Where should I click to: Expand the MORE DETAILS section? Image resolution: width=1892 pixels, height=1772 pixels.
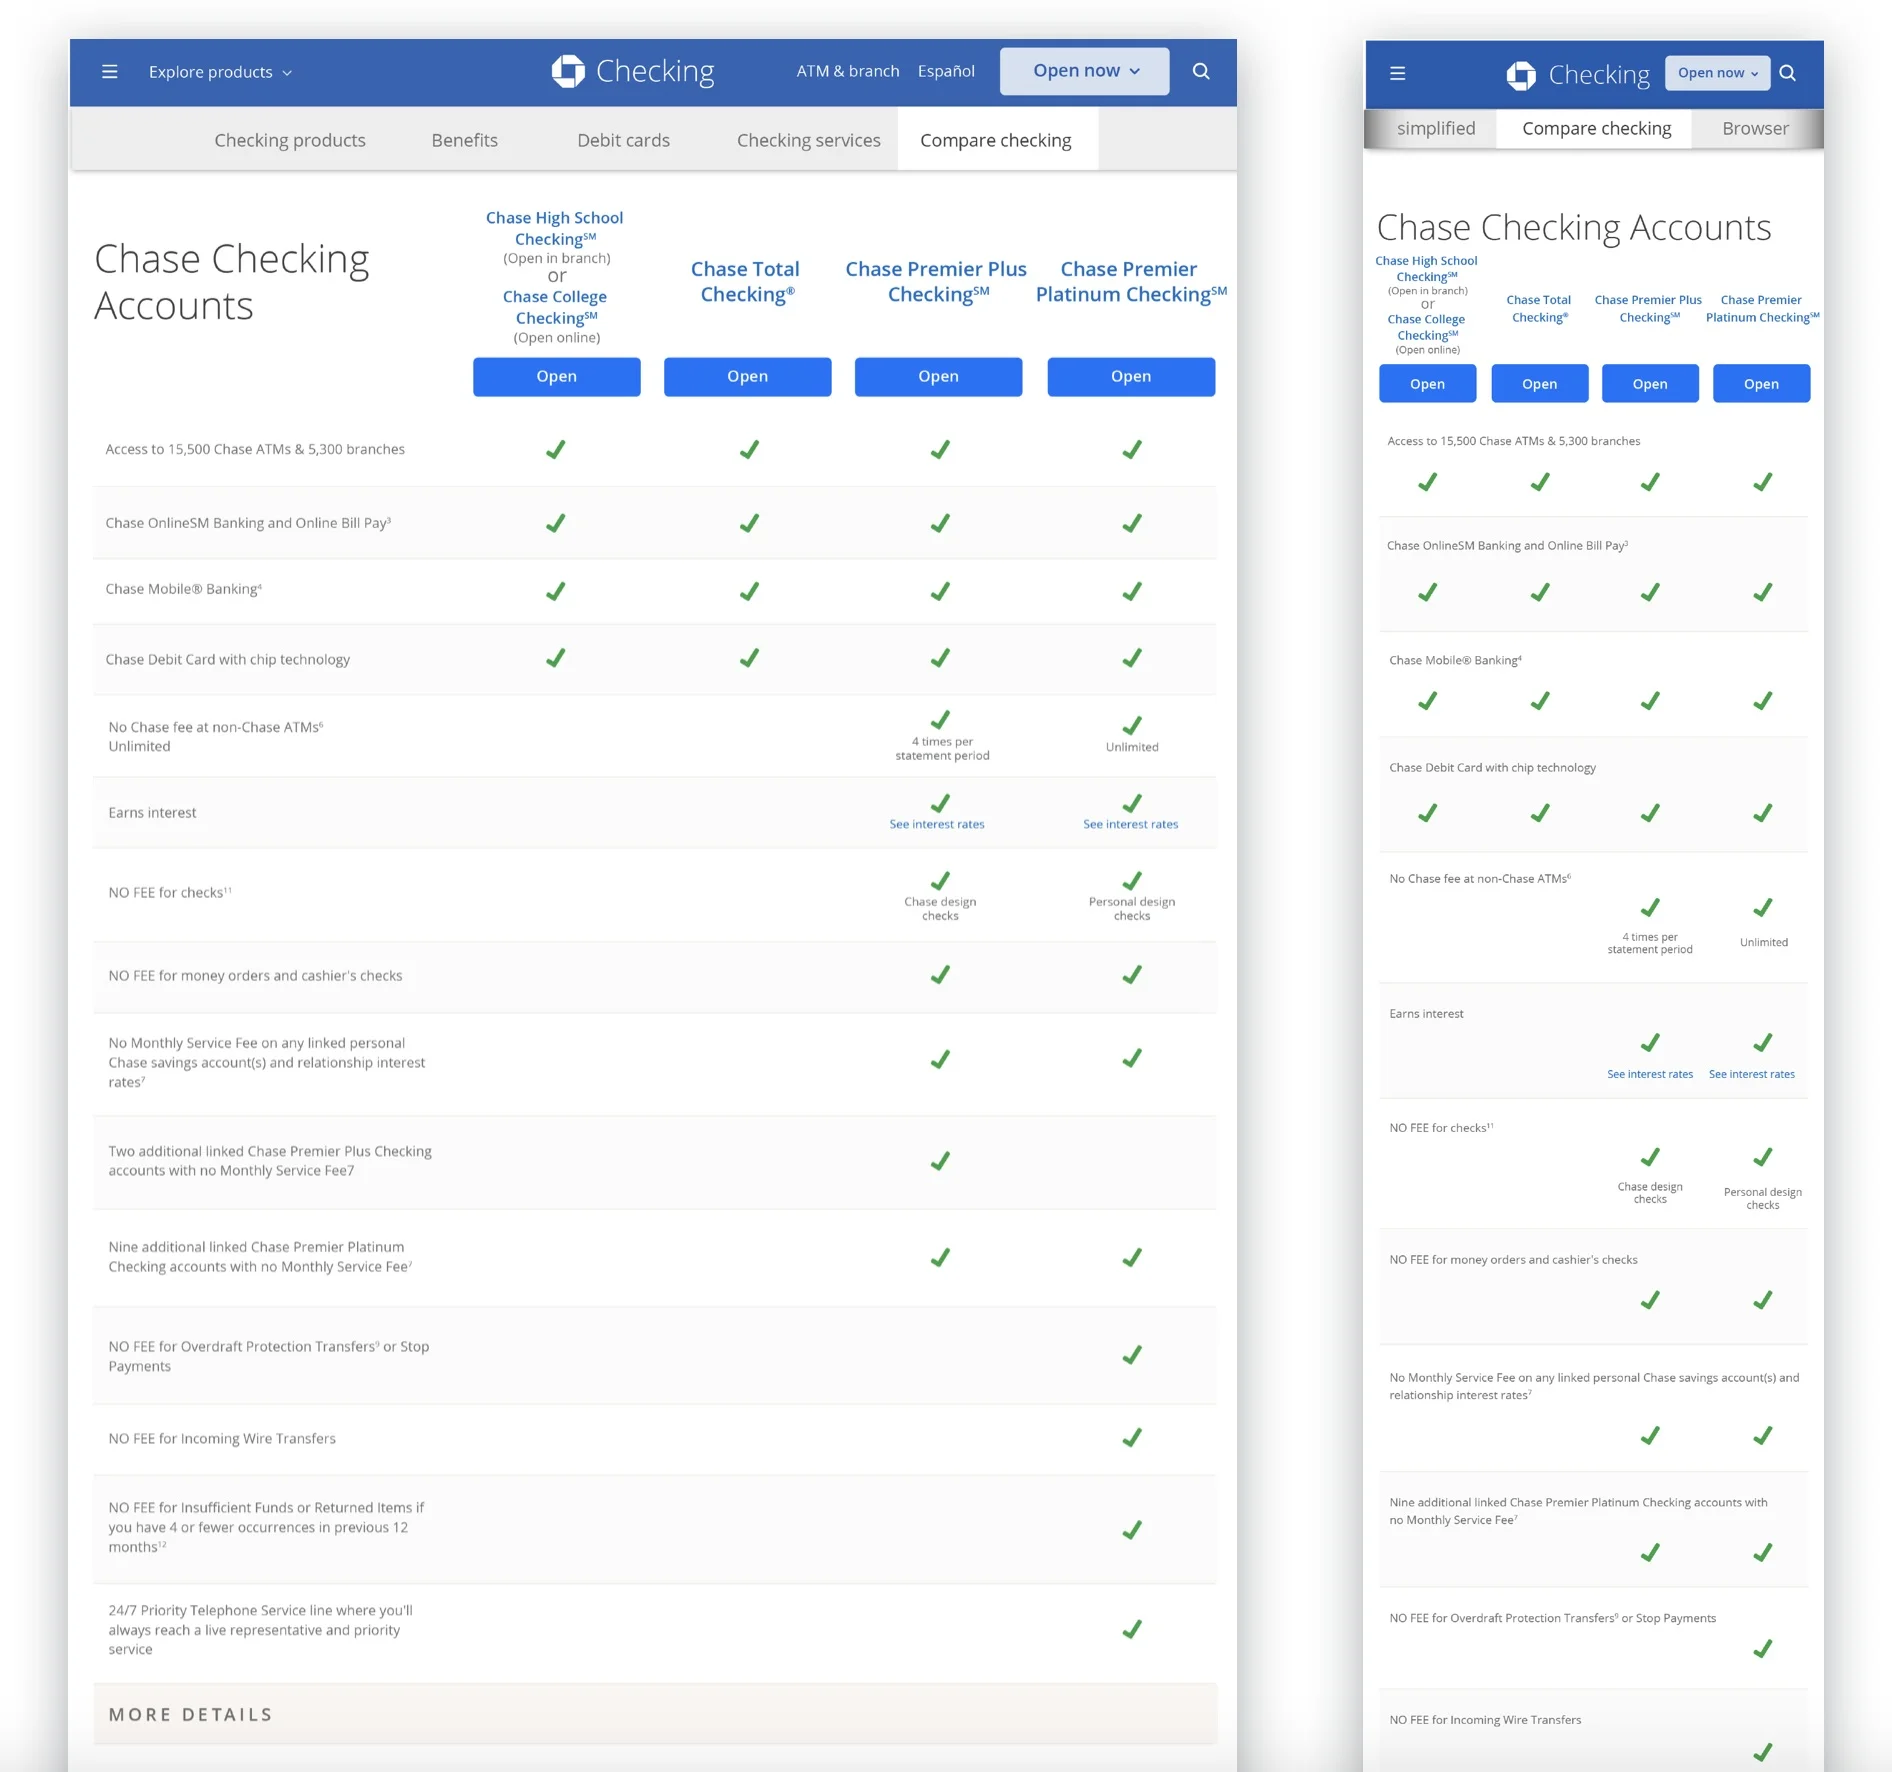point(655,1714)
